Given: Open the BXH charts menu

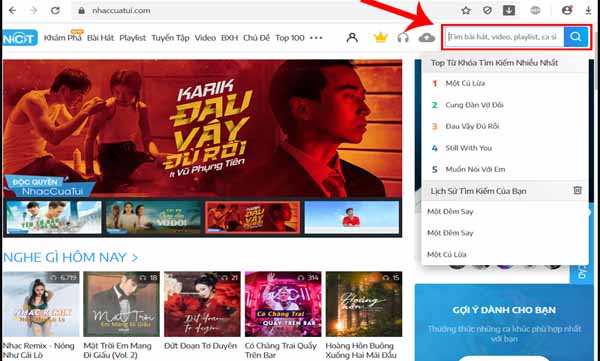Looking at the screenshot, I should coord(230,38).
